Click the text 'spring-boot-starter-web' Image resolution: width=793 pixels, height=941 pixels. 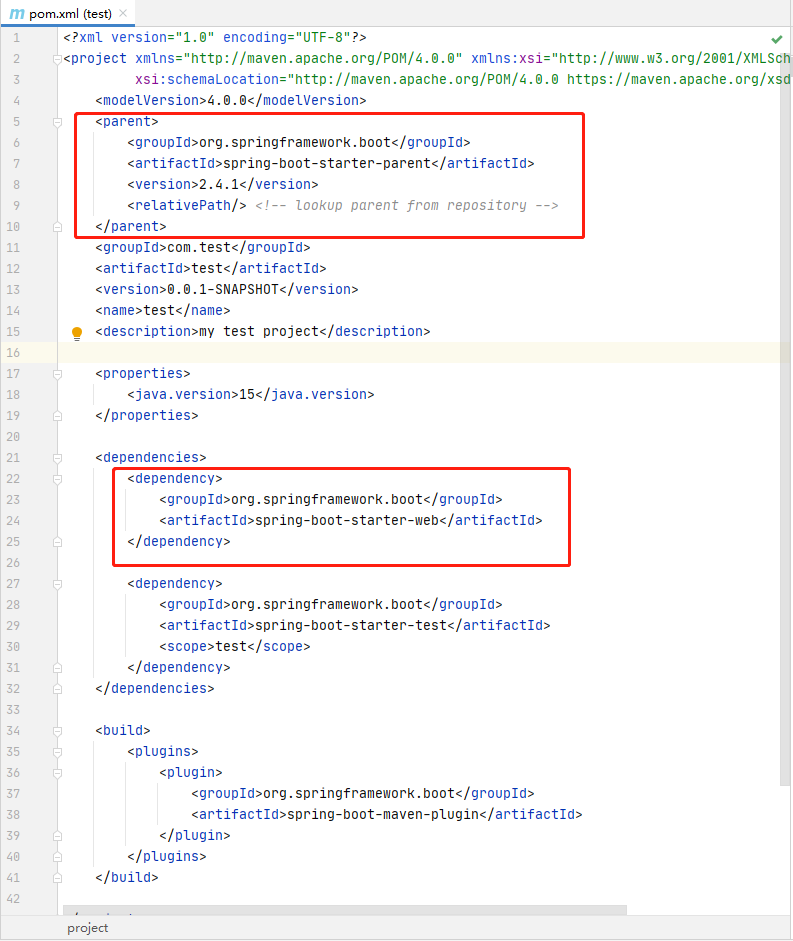pyautogui.click(x=347, y=520)
